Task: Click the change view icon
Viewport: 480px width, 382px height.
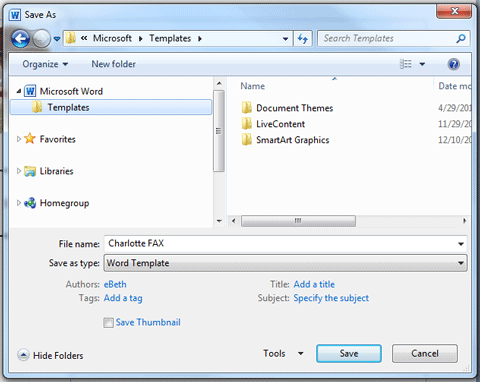Action: pos(405,64)
